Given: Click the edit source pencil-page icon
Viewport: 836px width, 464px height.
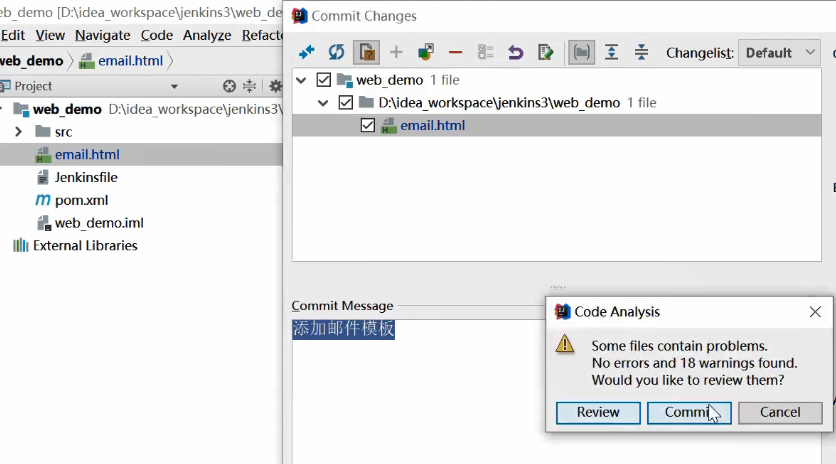Looking at the screenshot, I should coord(545,52).
